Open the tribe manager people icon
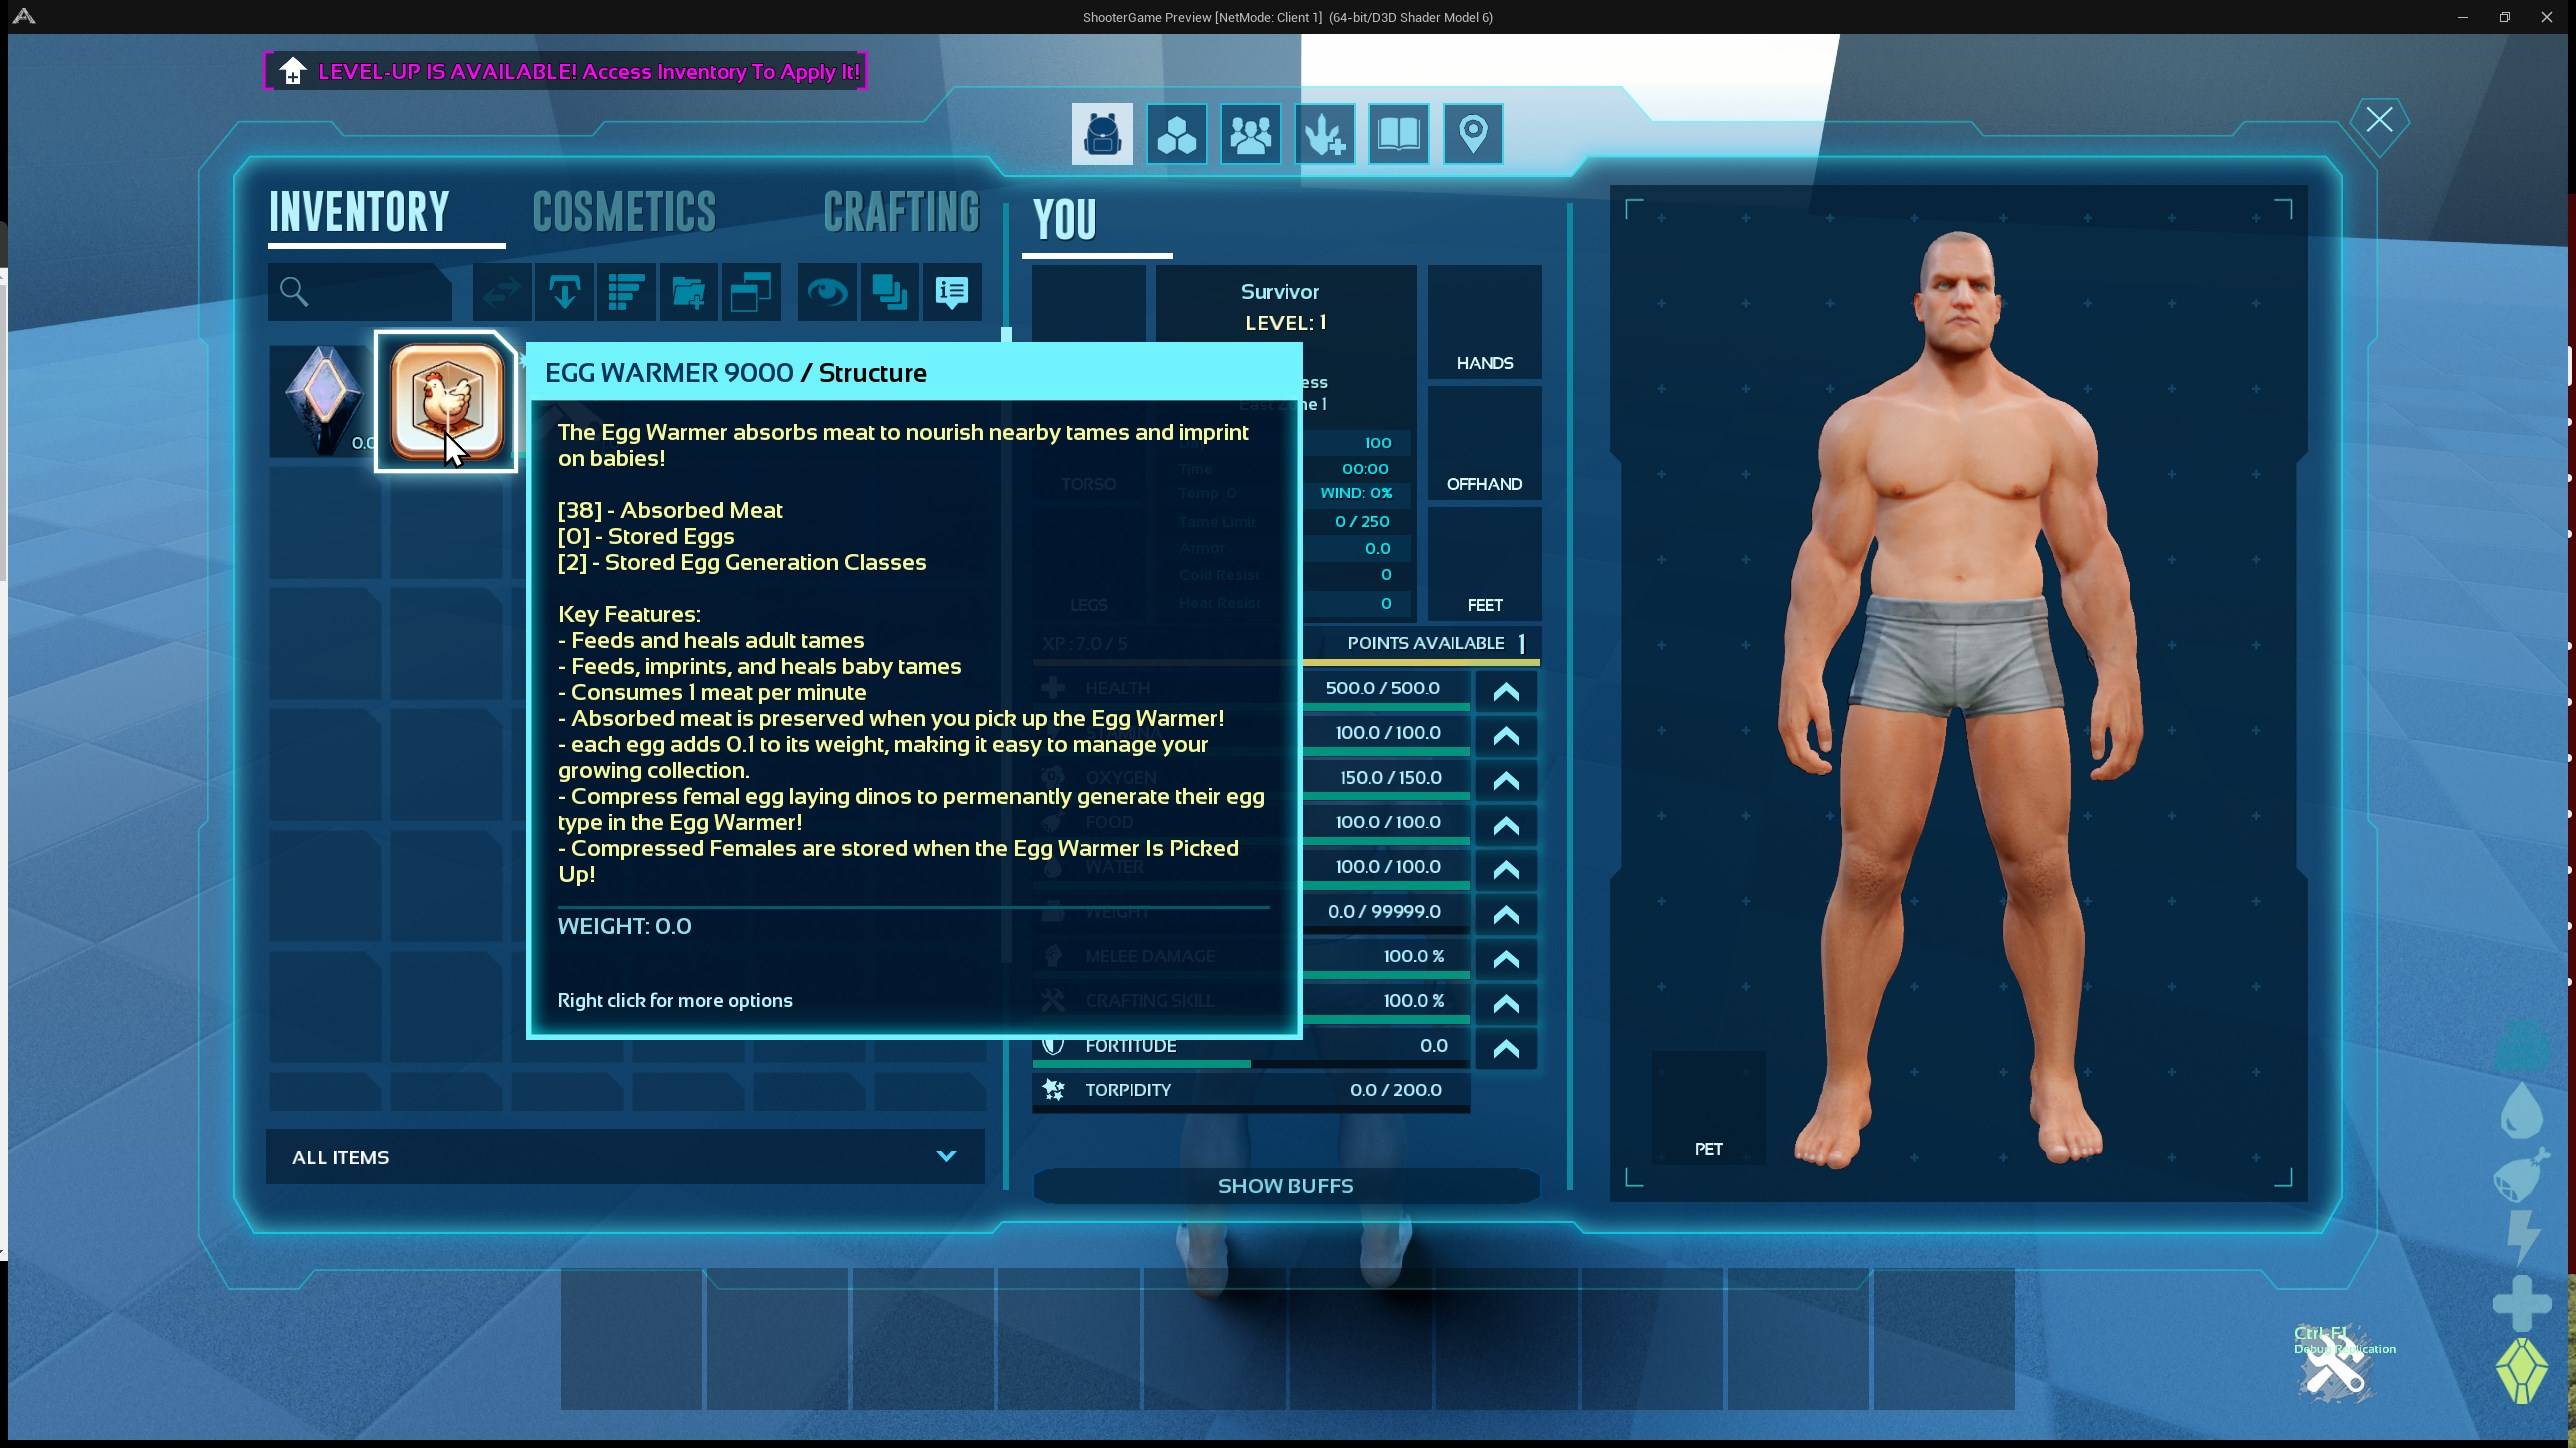 point(1250,133)
